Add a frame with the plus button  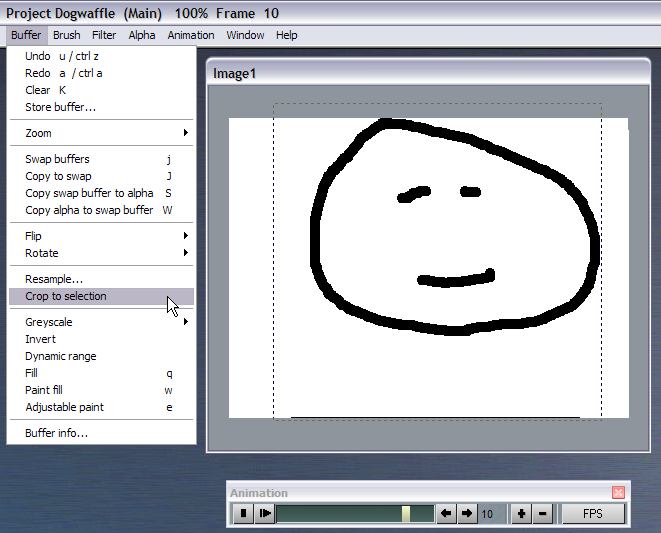[521, 514]
